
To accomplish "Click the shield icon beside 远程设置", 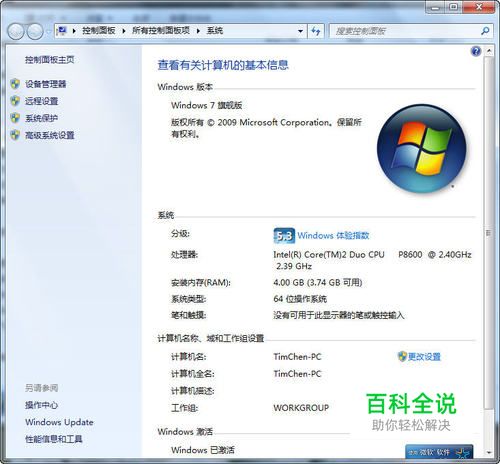I will click(x=15, y=101).
